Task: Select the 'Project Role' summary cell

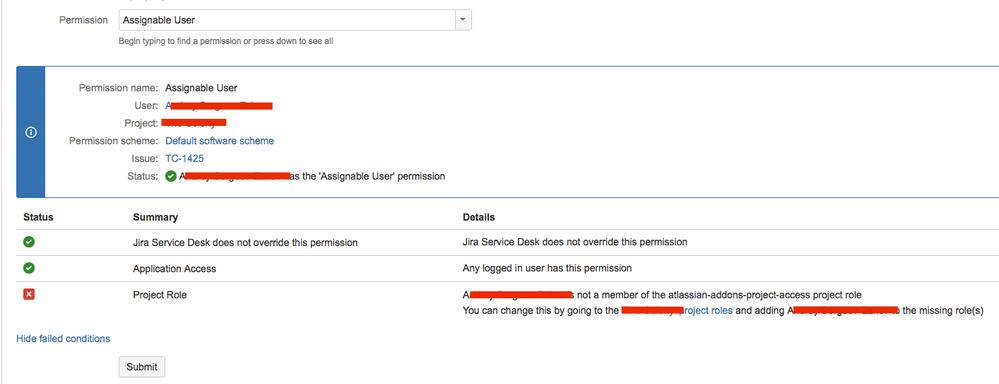Action: click(x=160, y=295)
